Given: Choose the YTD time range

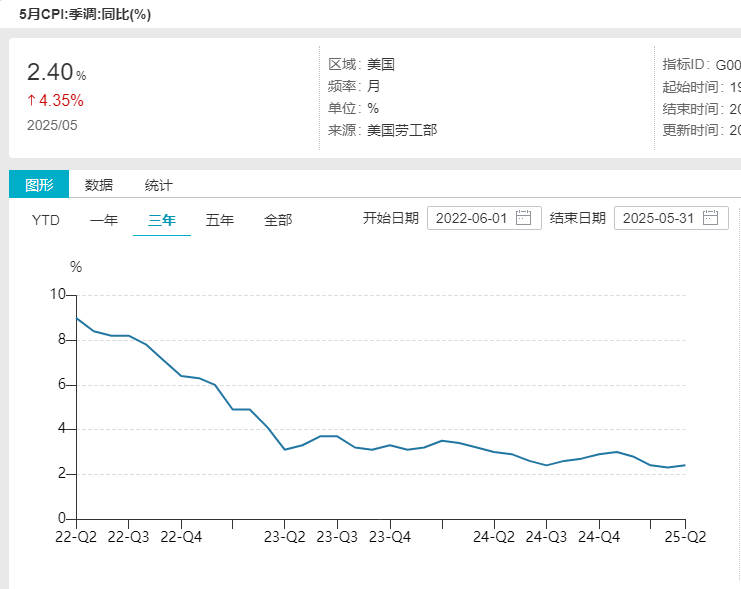Looking at the screenshot, I should click(46, 220).
